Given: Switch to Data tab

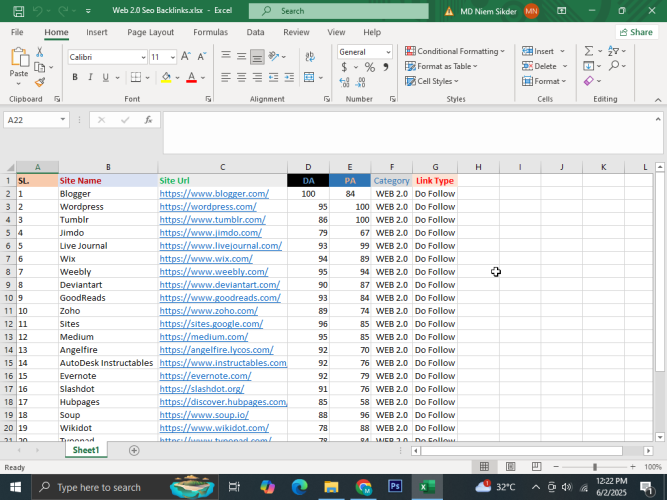Looking at the screenshot, I should click(255, 32).
